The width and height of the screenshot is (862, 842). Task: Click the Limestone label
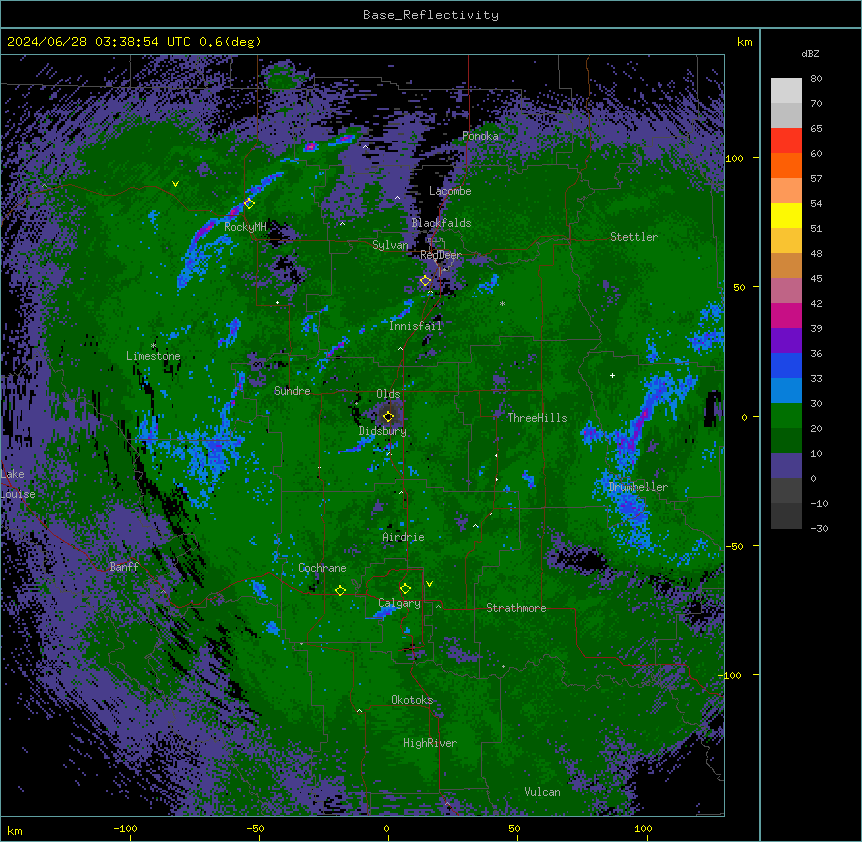point(153,356)
